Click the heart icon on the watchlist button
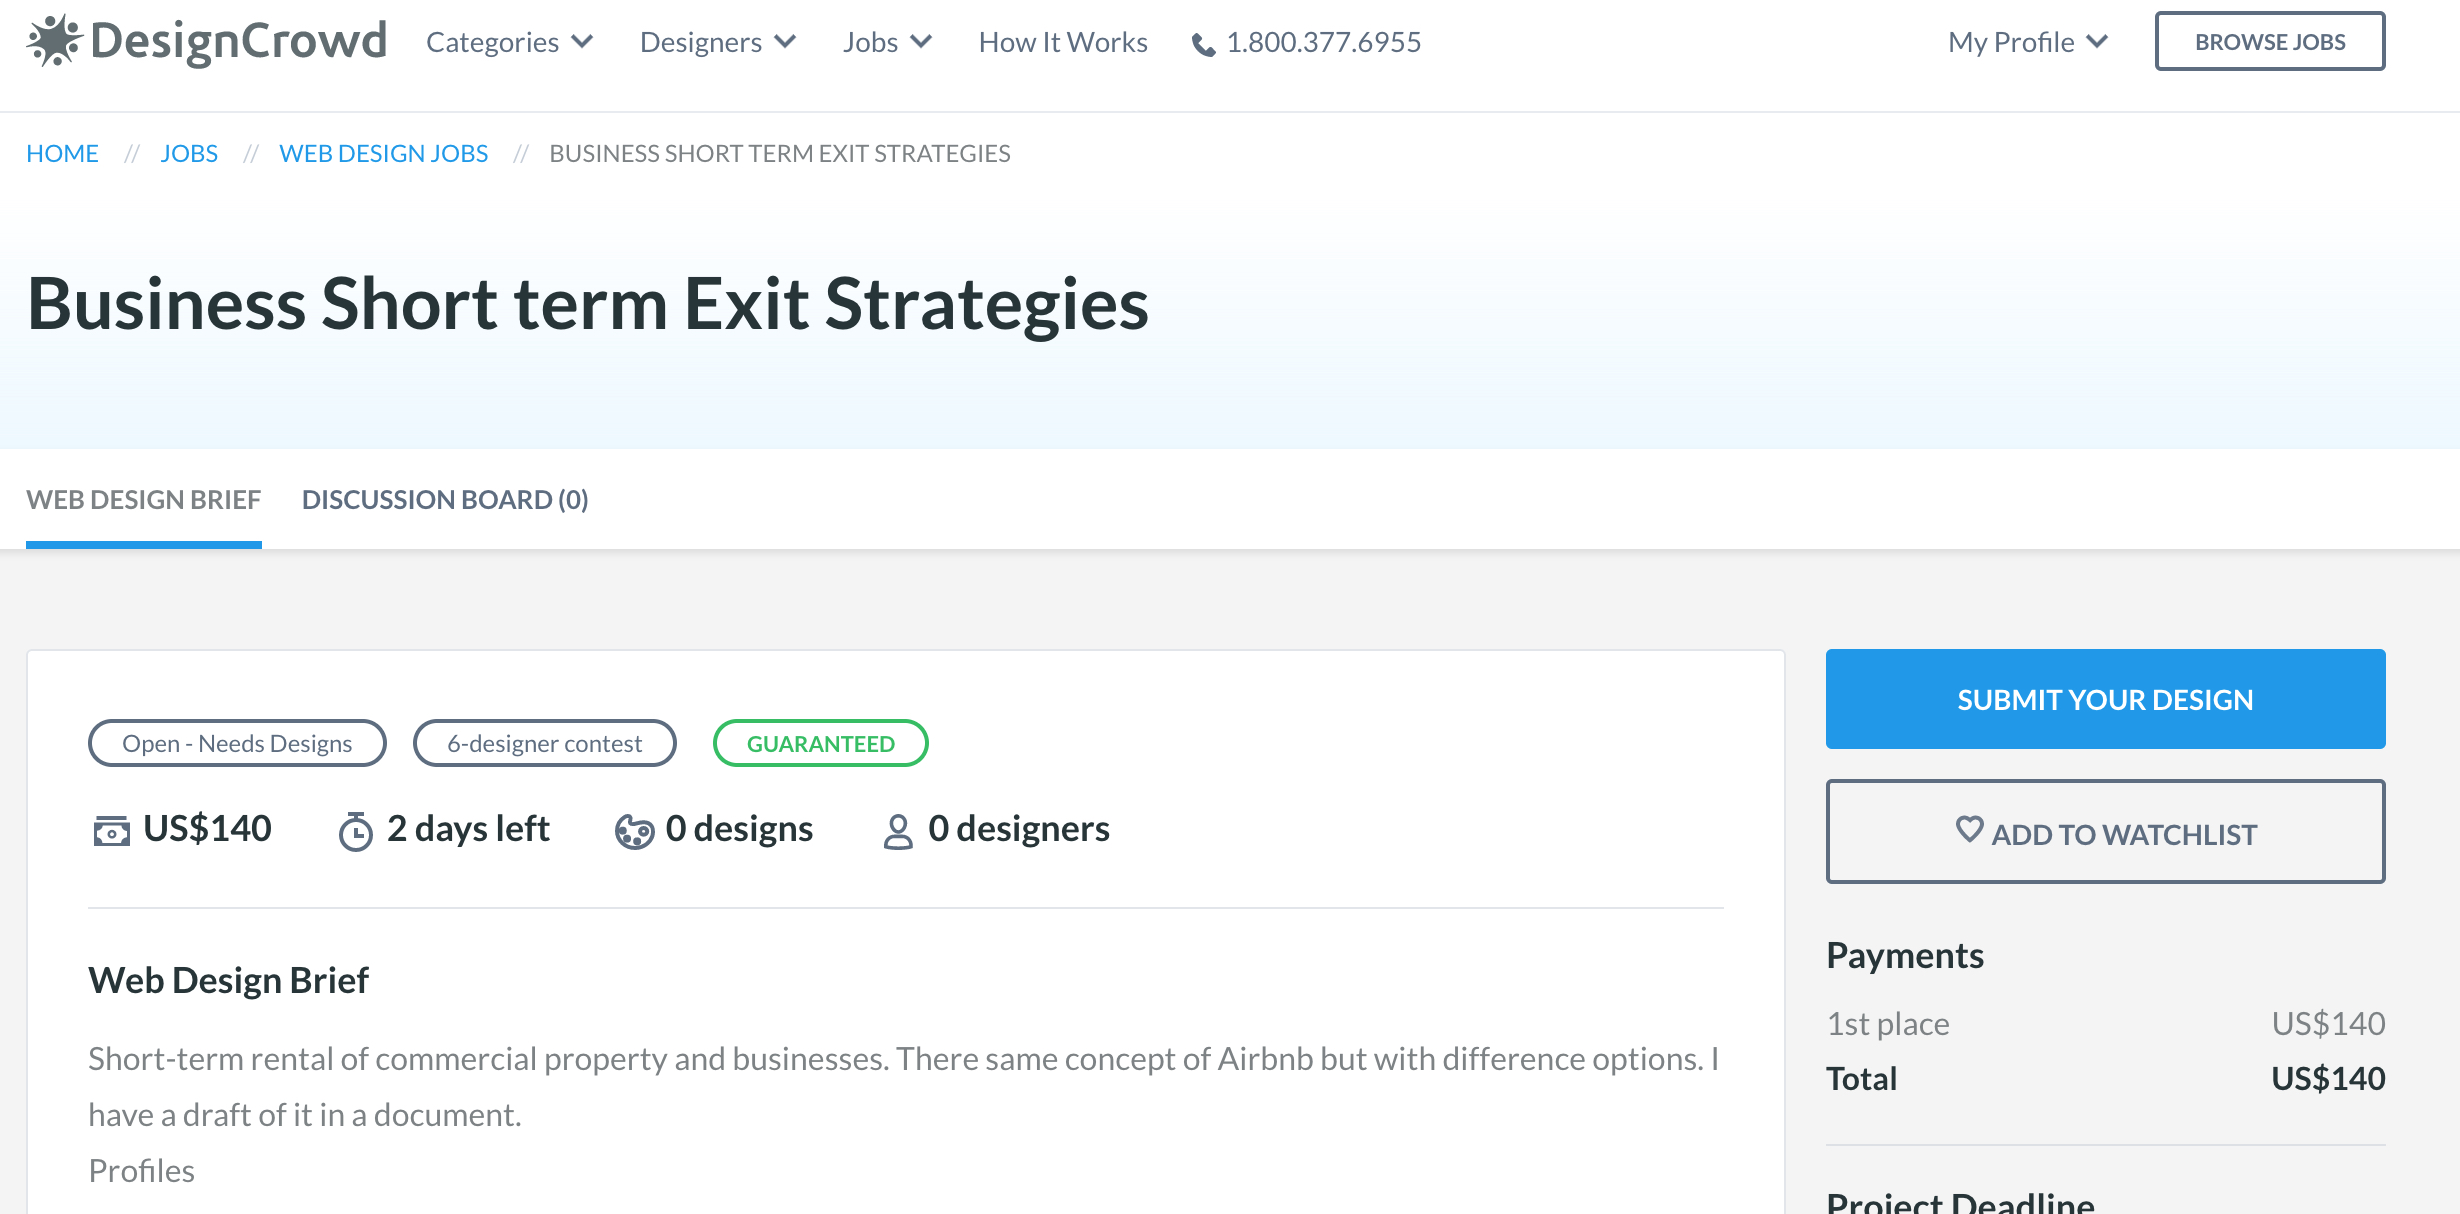Image resolution: width=2460 pixels, height=1214 pixels. coord(1969,829)
